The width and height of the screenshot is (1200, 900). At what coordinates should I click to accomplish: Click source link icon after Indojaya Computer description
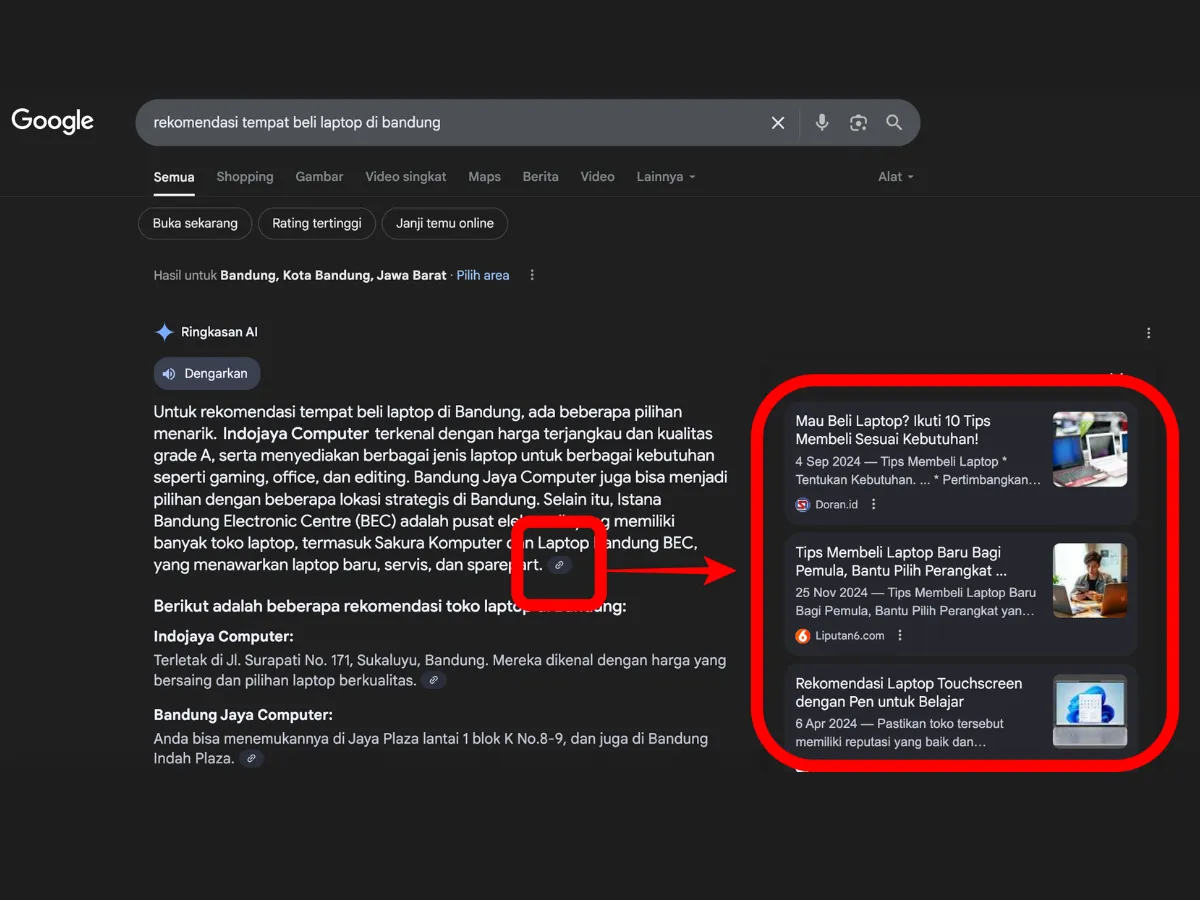433,680
